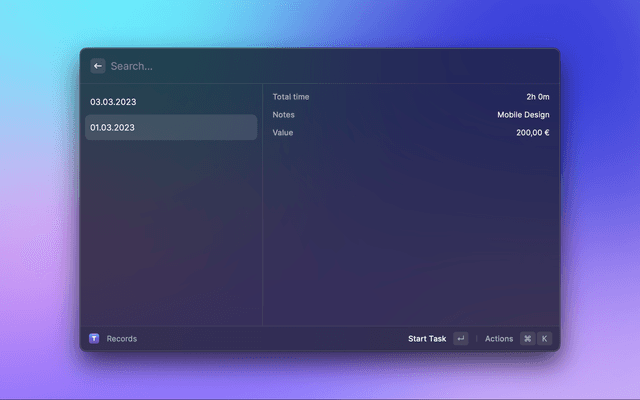Click the Total time label
The image size is (640, 400).
point(291,97)
